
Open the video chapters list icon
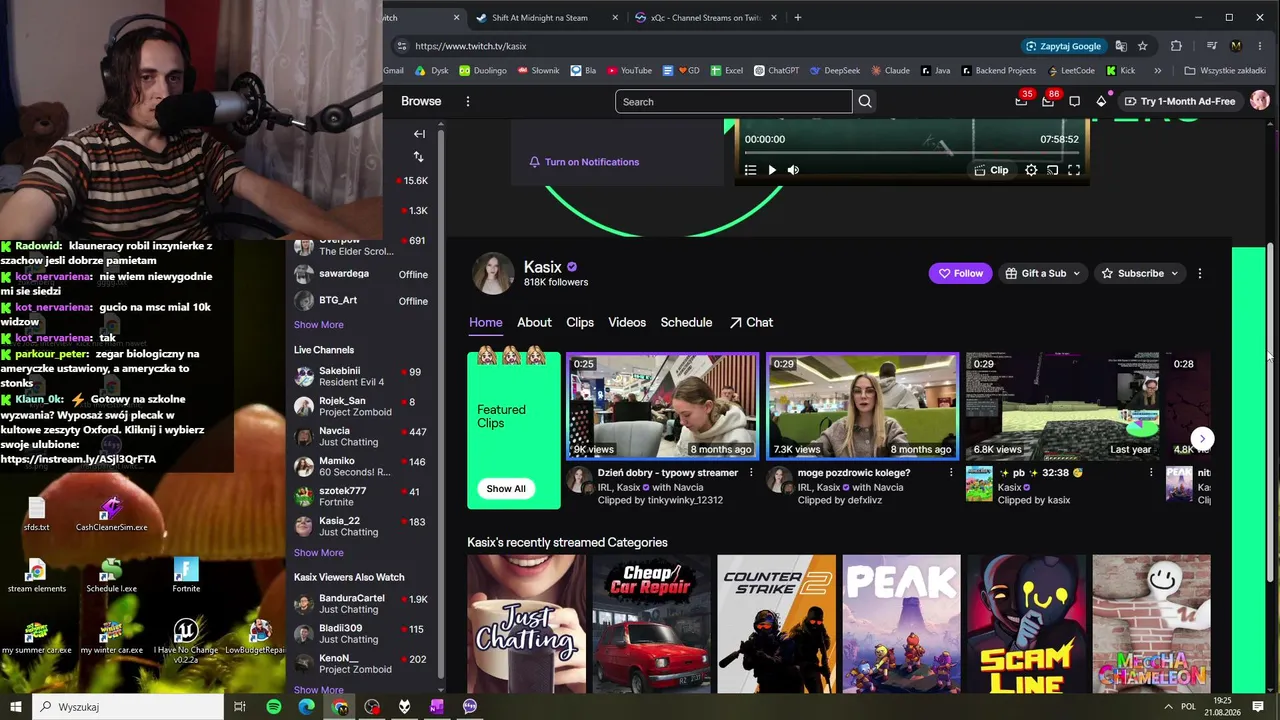(750, 170)
